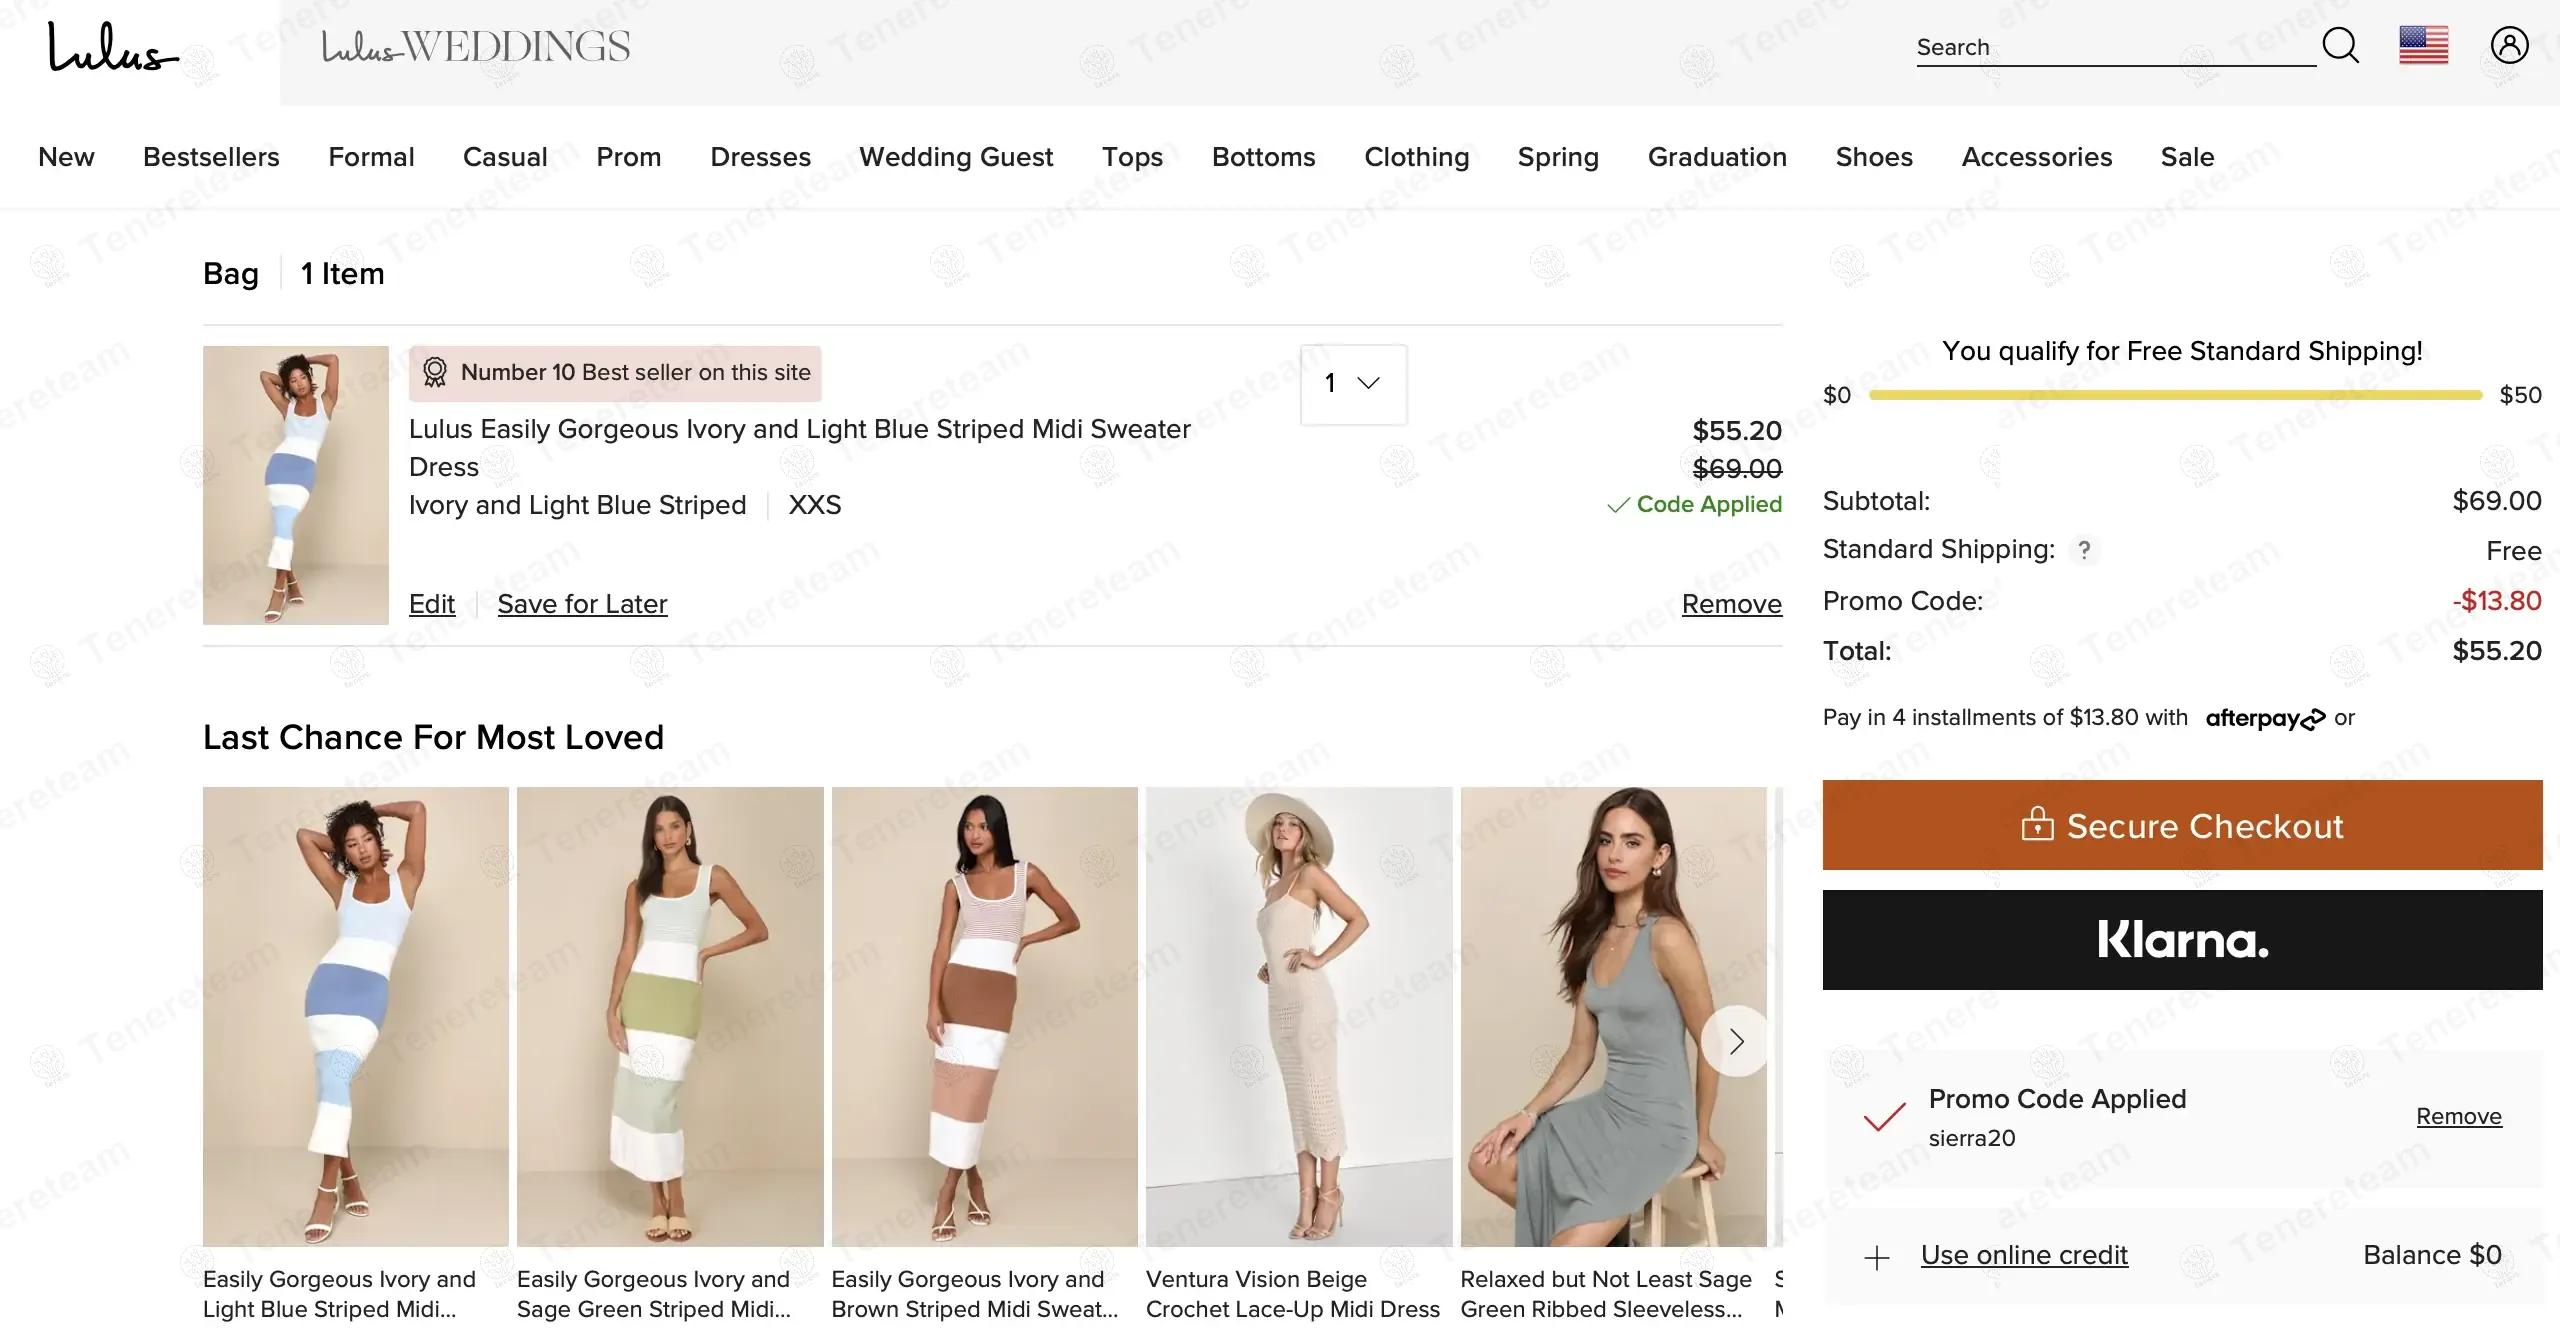The width and height of the screenshot is (2560, 1338).
Task: Click the shipping question mark help icon
Action: point(2084,550)
